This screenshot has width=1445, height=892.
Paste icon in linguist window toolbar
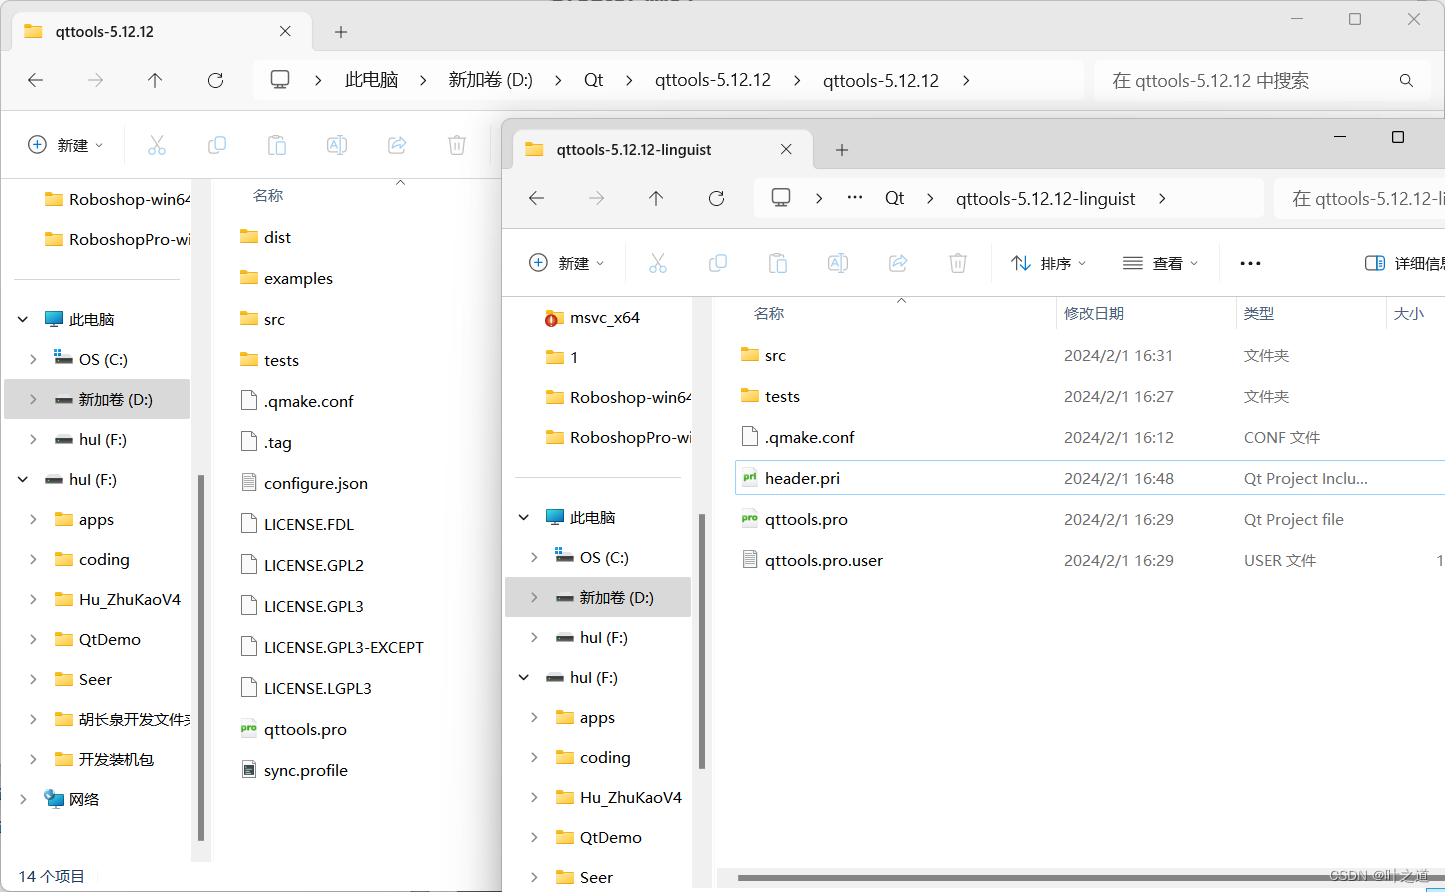[778, 263]
